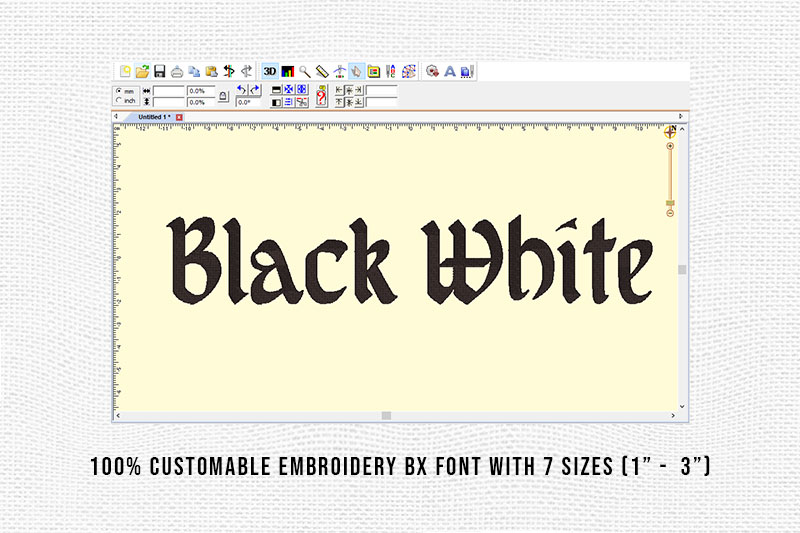Viewport: 800px width, 533px height.
Task: Click the align left edges icon
Action: tap(339, 90)
